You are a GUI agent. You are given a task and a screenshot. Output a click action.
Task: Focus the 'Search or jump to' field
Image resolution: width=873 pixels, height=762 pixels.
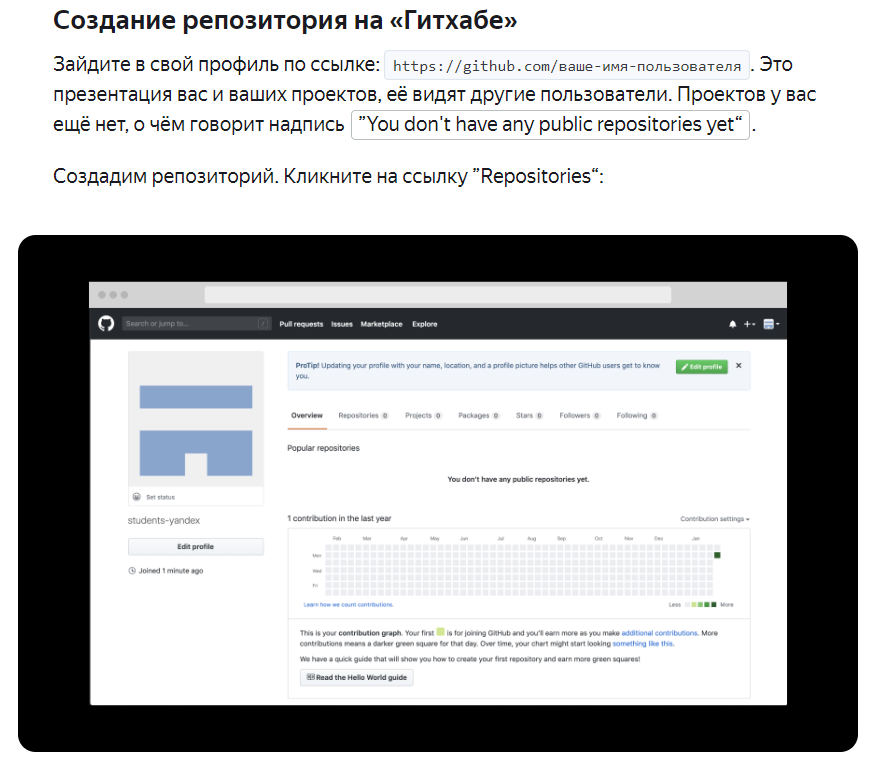tap(197, 323)
